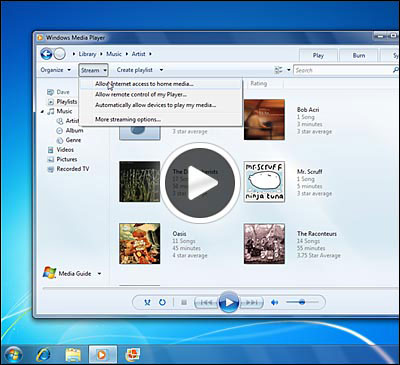Click the Oasis album thumbnail

(x=140, y=244)
